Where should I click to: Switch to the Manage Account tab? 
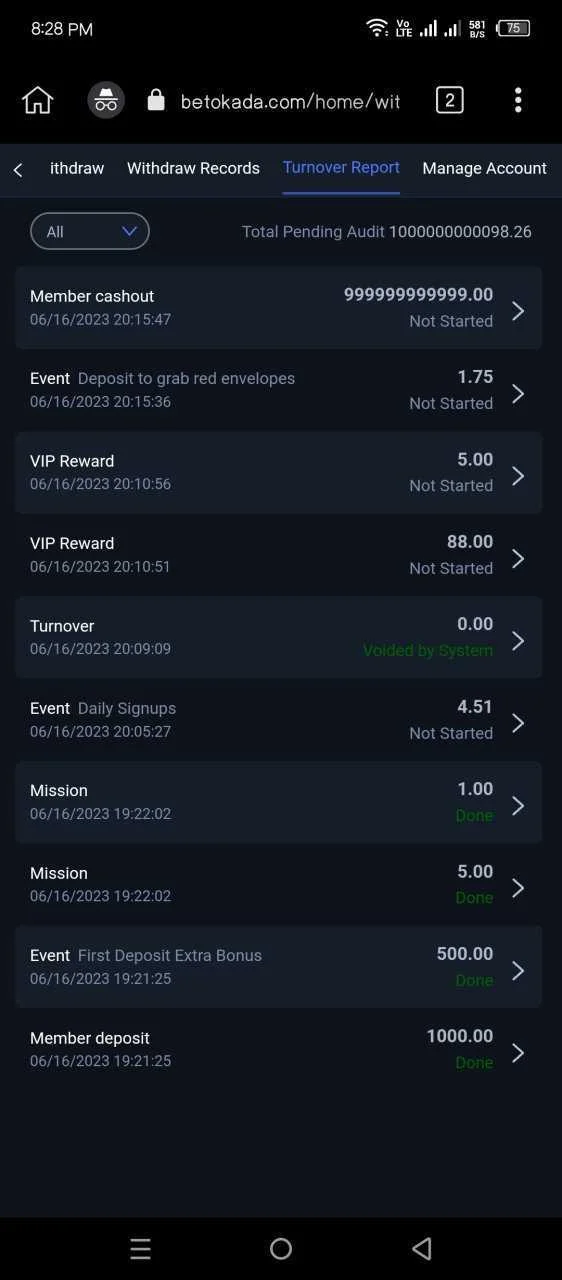pos(484,168)
